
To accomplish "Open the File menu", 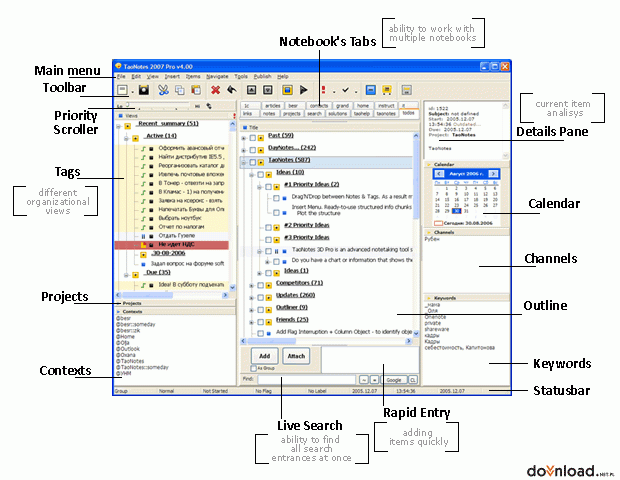I will [x=121, y=76].
